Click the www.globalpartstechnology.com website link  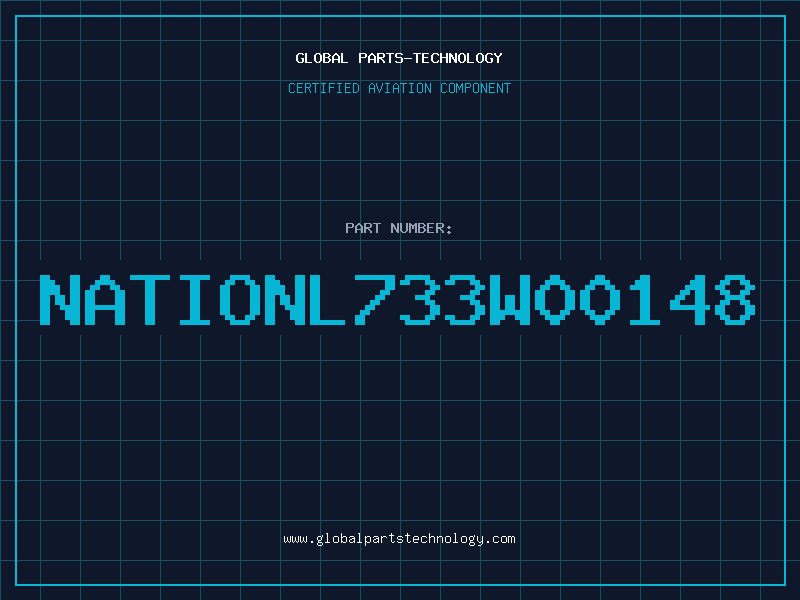coord(399,539)
